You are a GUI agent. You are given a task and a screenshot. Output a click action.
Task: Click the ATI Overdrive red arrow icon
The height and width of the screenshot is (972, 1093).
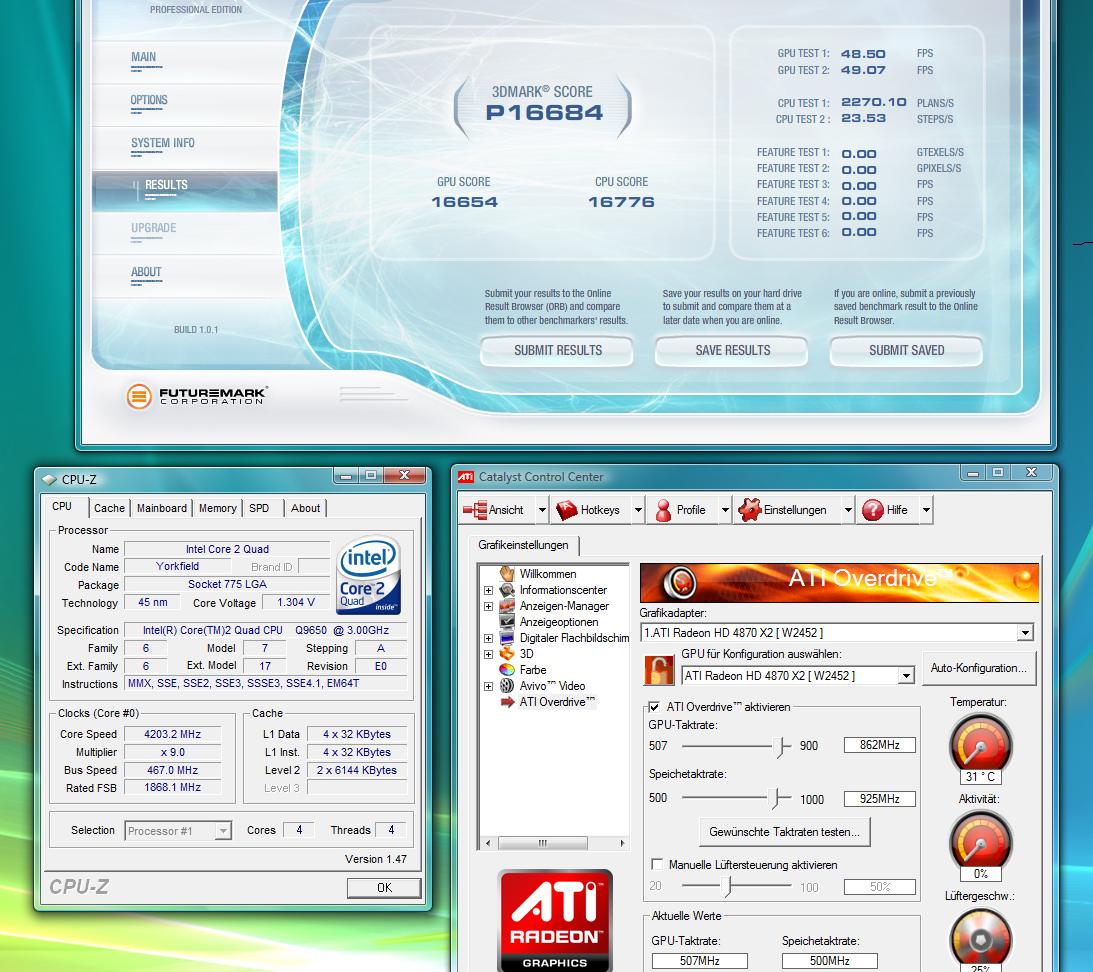(507, 702)
